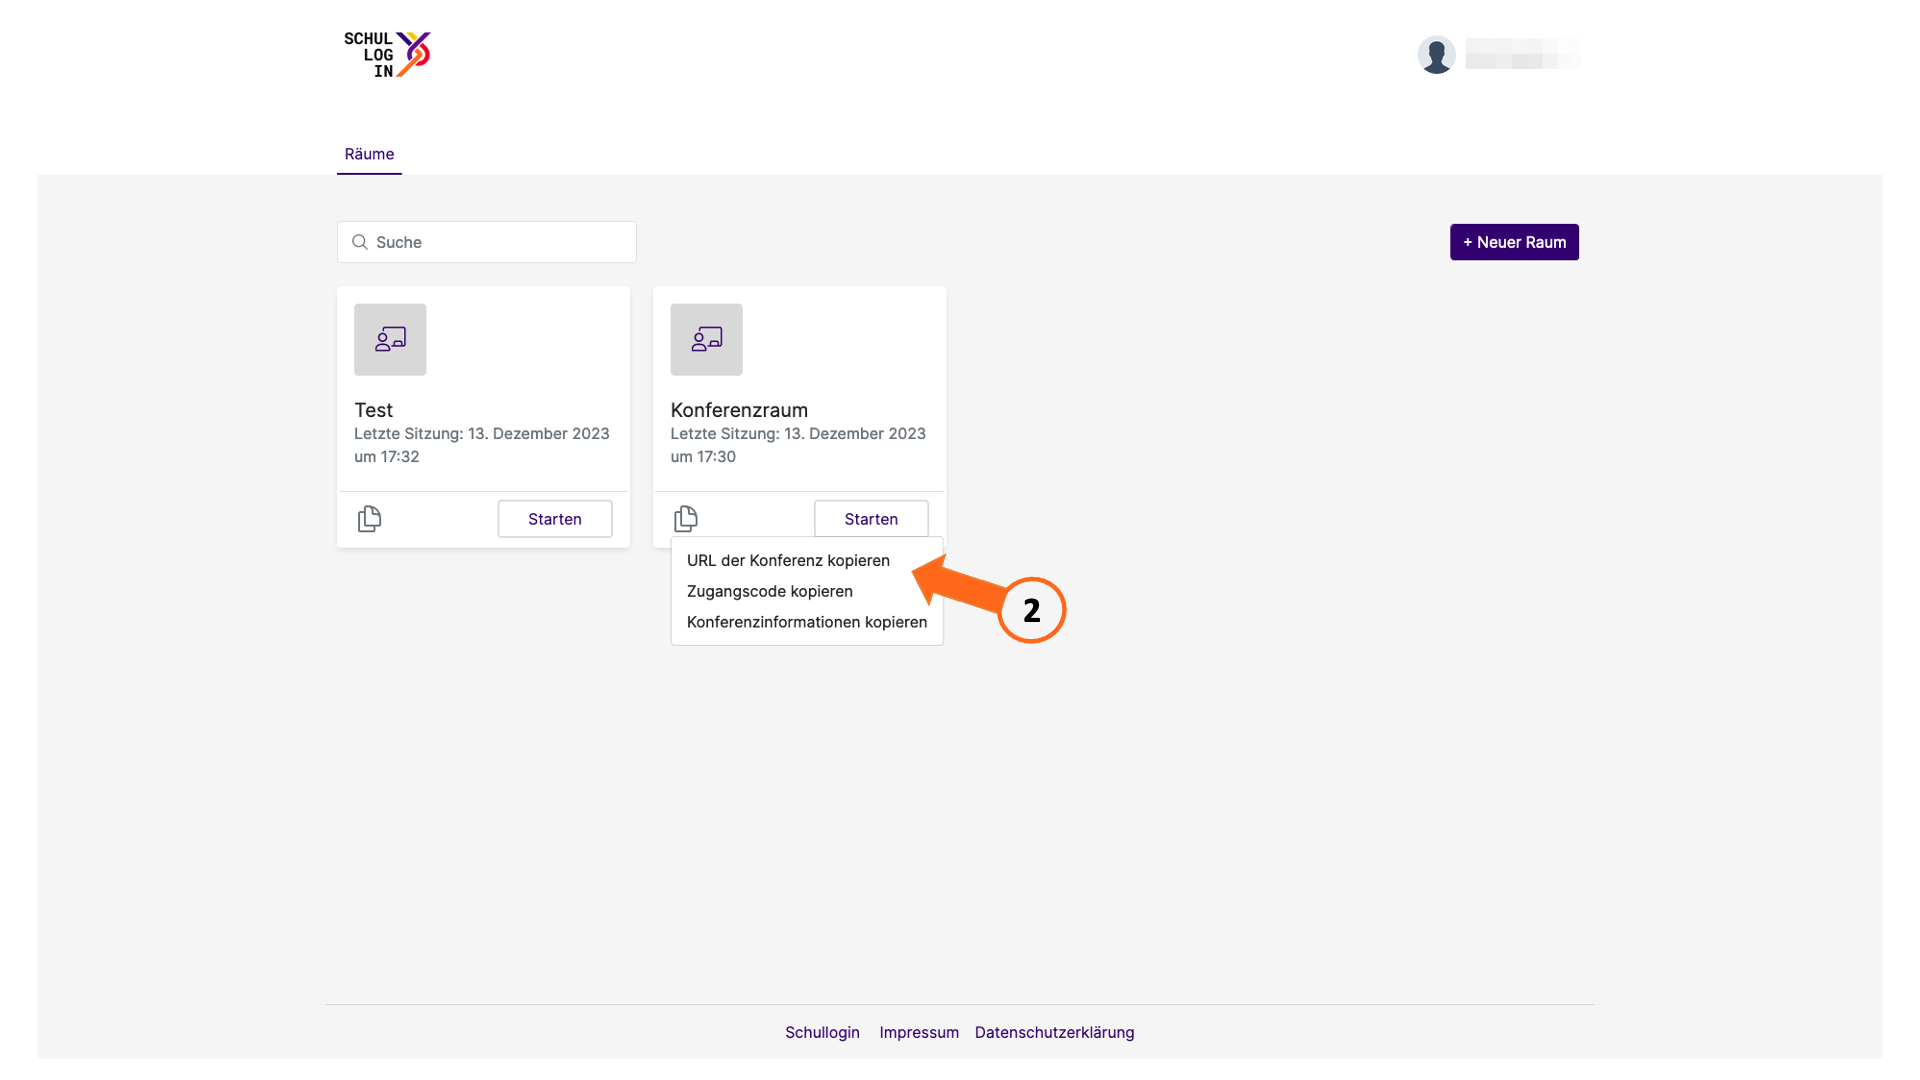Choose Konferenzinformationen kopieren option

point(806,622)
